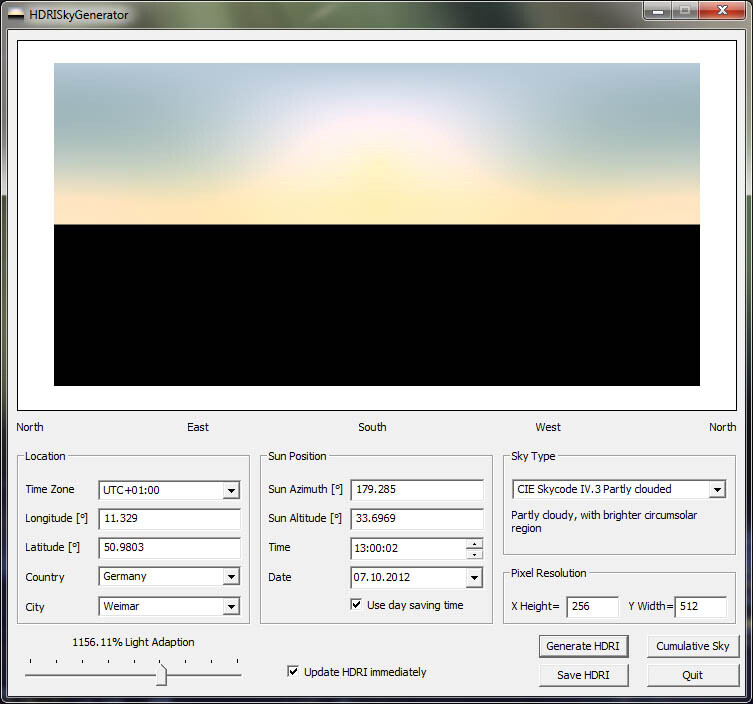Click the X Height resolution field

[593, 607]
